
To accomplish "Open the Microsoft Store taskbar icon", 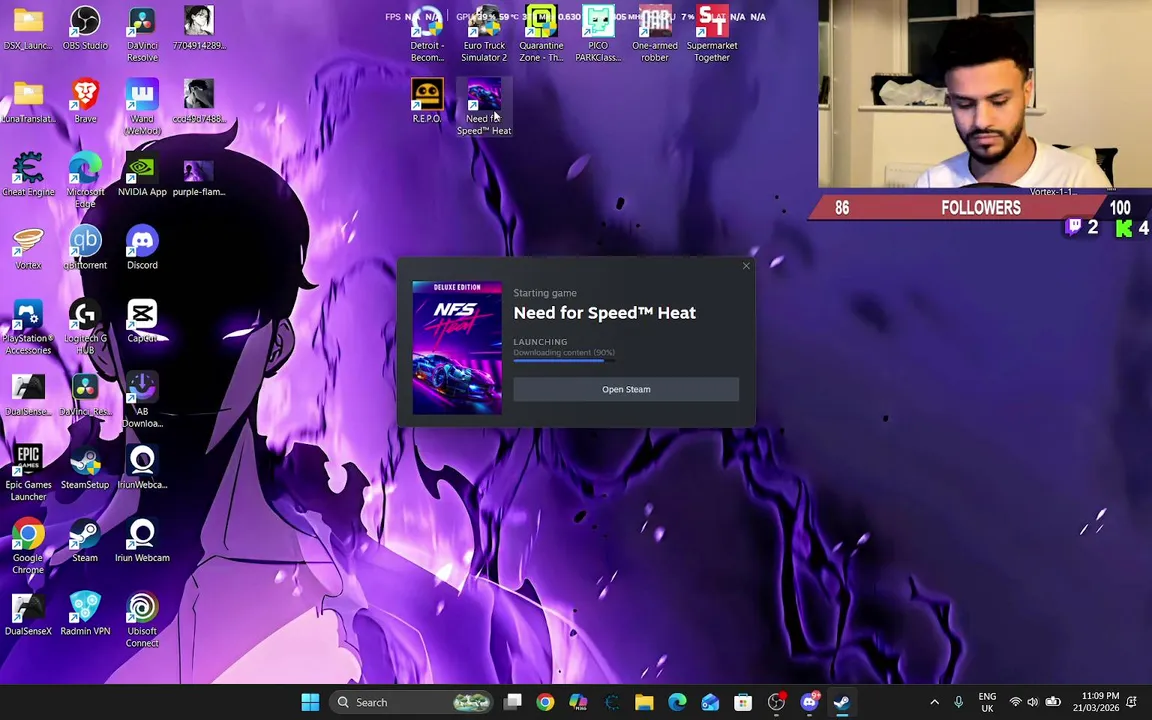I will [743, 702].
